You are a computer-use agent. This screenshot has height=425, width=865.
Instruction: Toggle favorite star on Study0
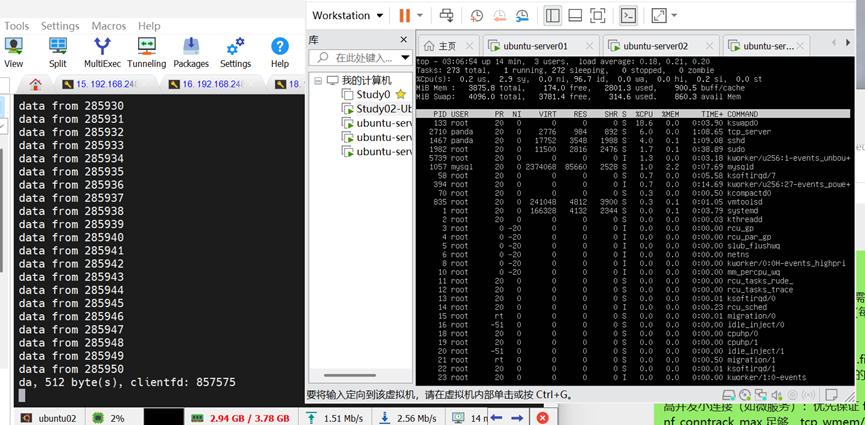click(400, 94)
